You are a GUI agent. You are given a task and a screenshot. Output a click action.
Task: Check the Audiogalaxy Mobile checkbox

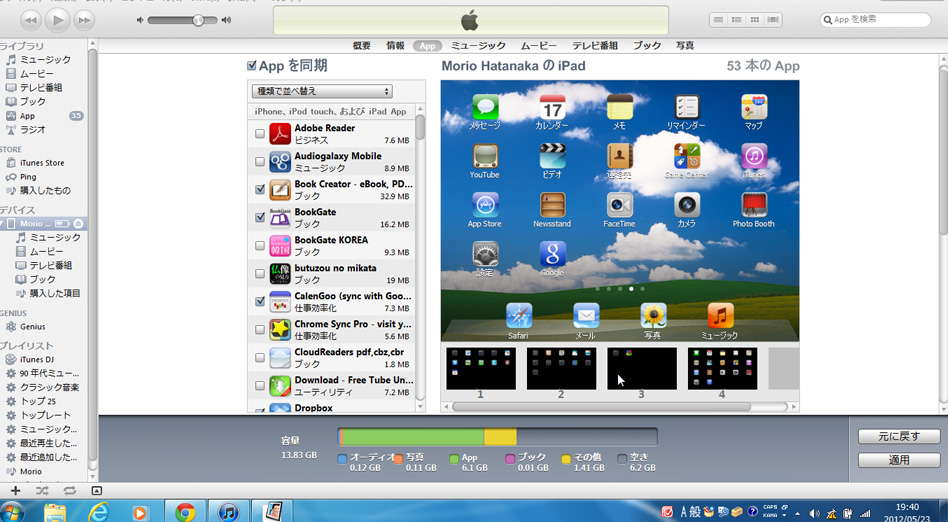(x=260, y=161)
